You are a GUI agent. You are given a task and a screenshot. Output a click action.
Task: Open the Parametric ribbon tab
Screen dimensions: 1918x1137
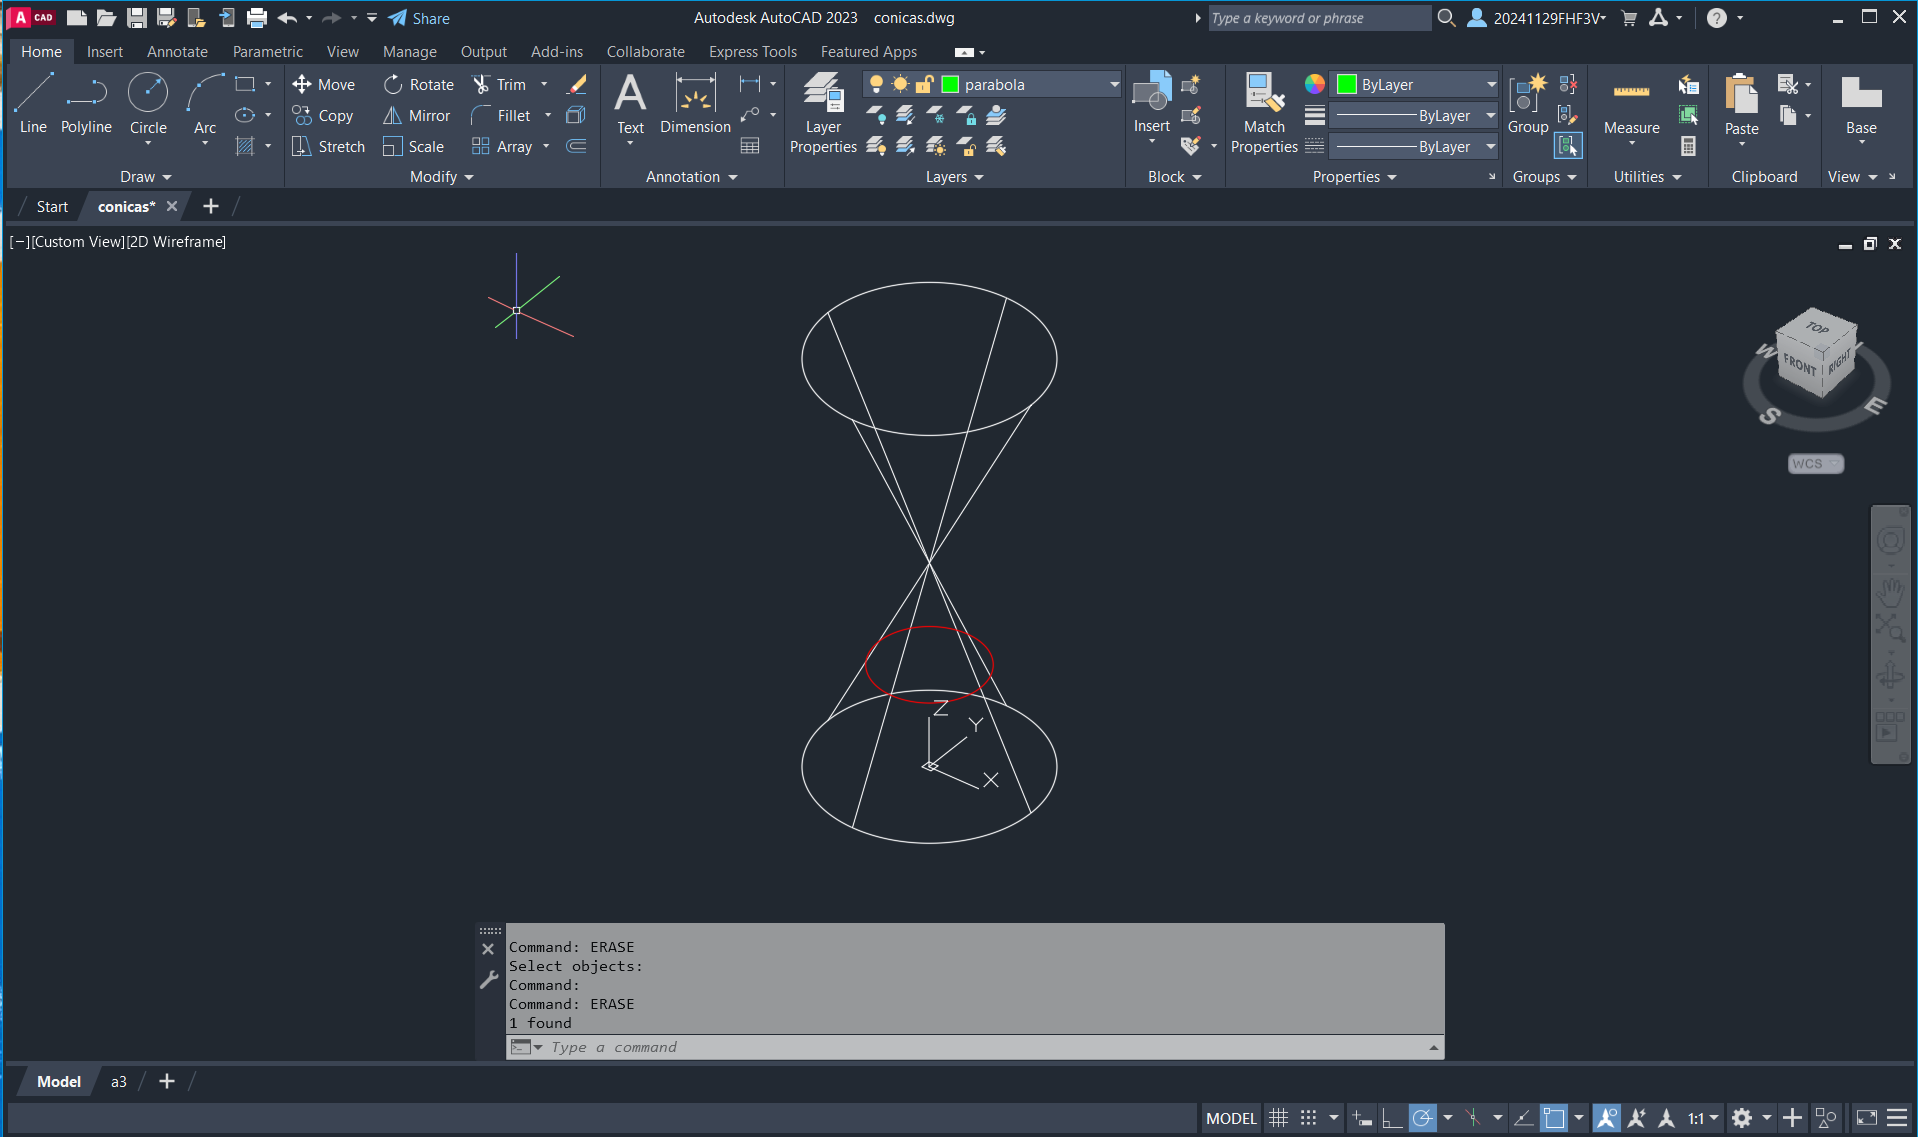click(267, 52)
